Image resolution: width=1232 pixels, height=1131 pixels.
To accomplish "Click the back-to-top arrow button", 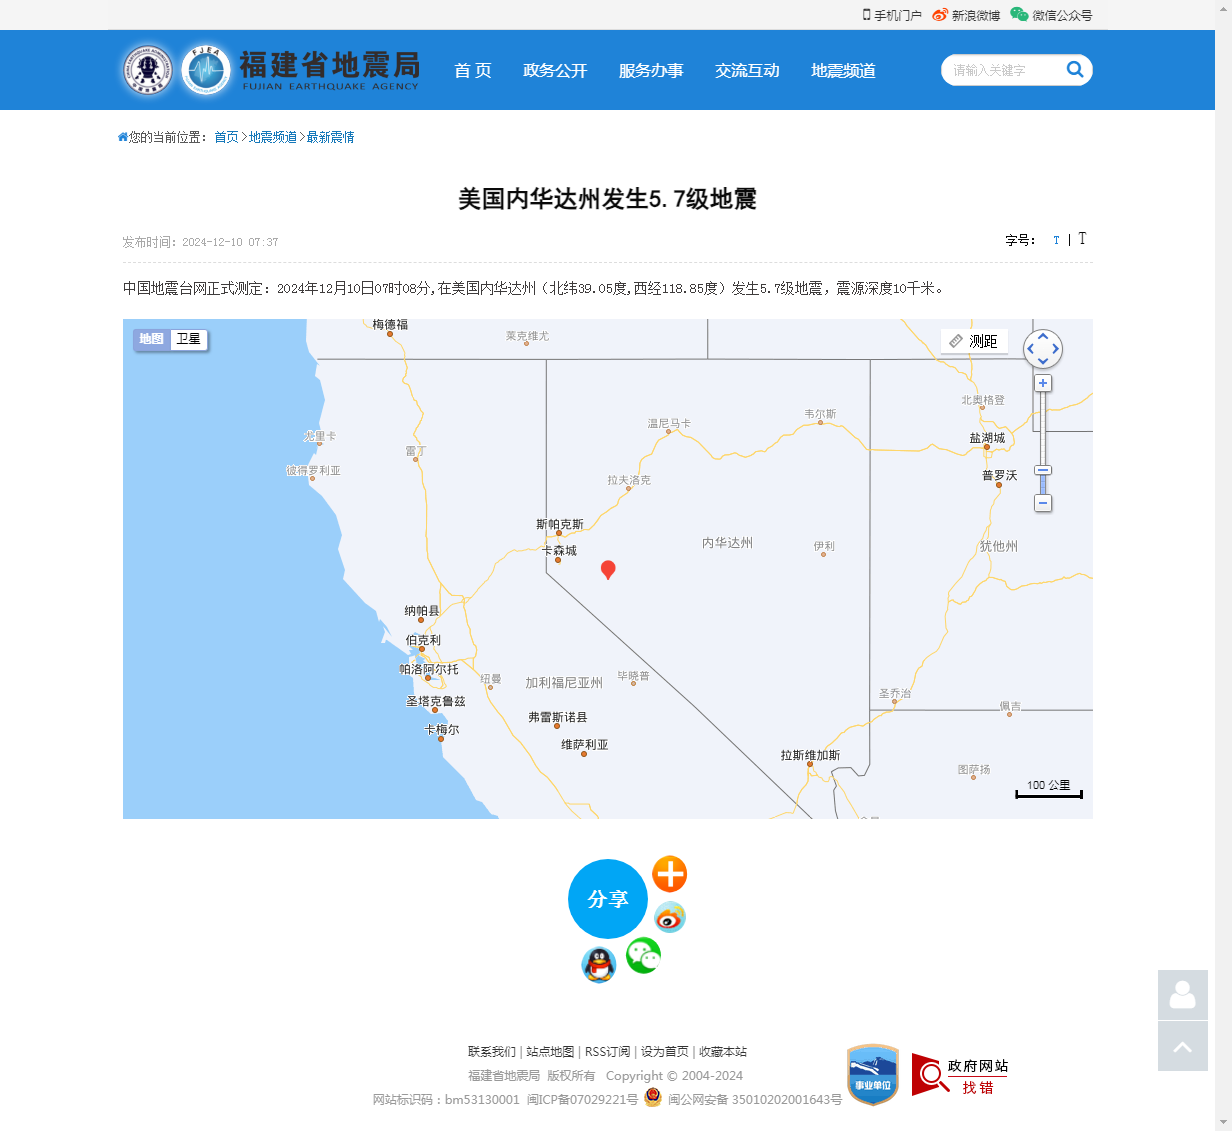I will (x=1183, y=1046).
